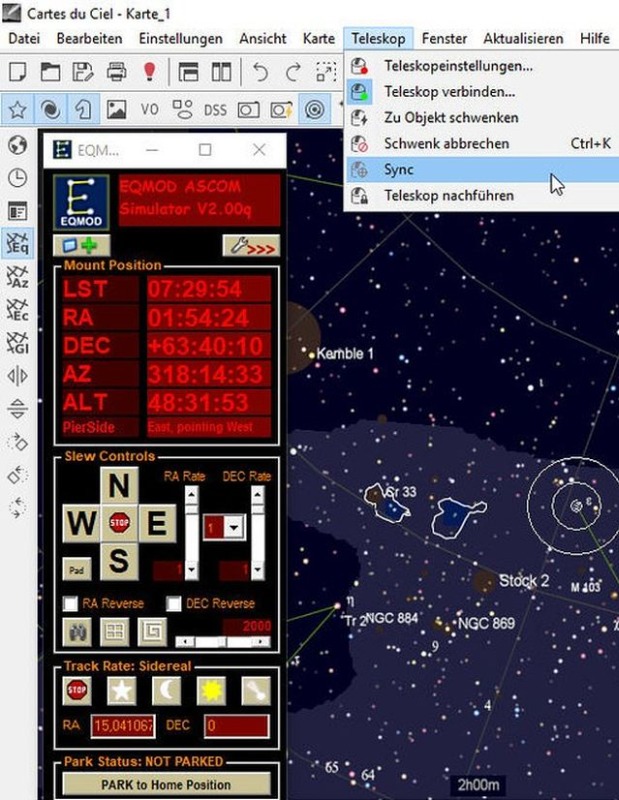Select custom tracking comet icon
Viewport: 619px width, 800px height.
click(256, 691)
